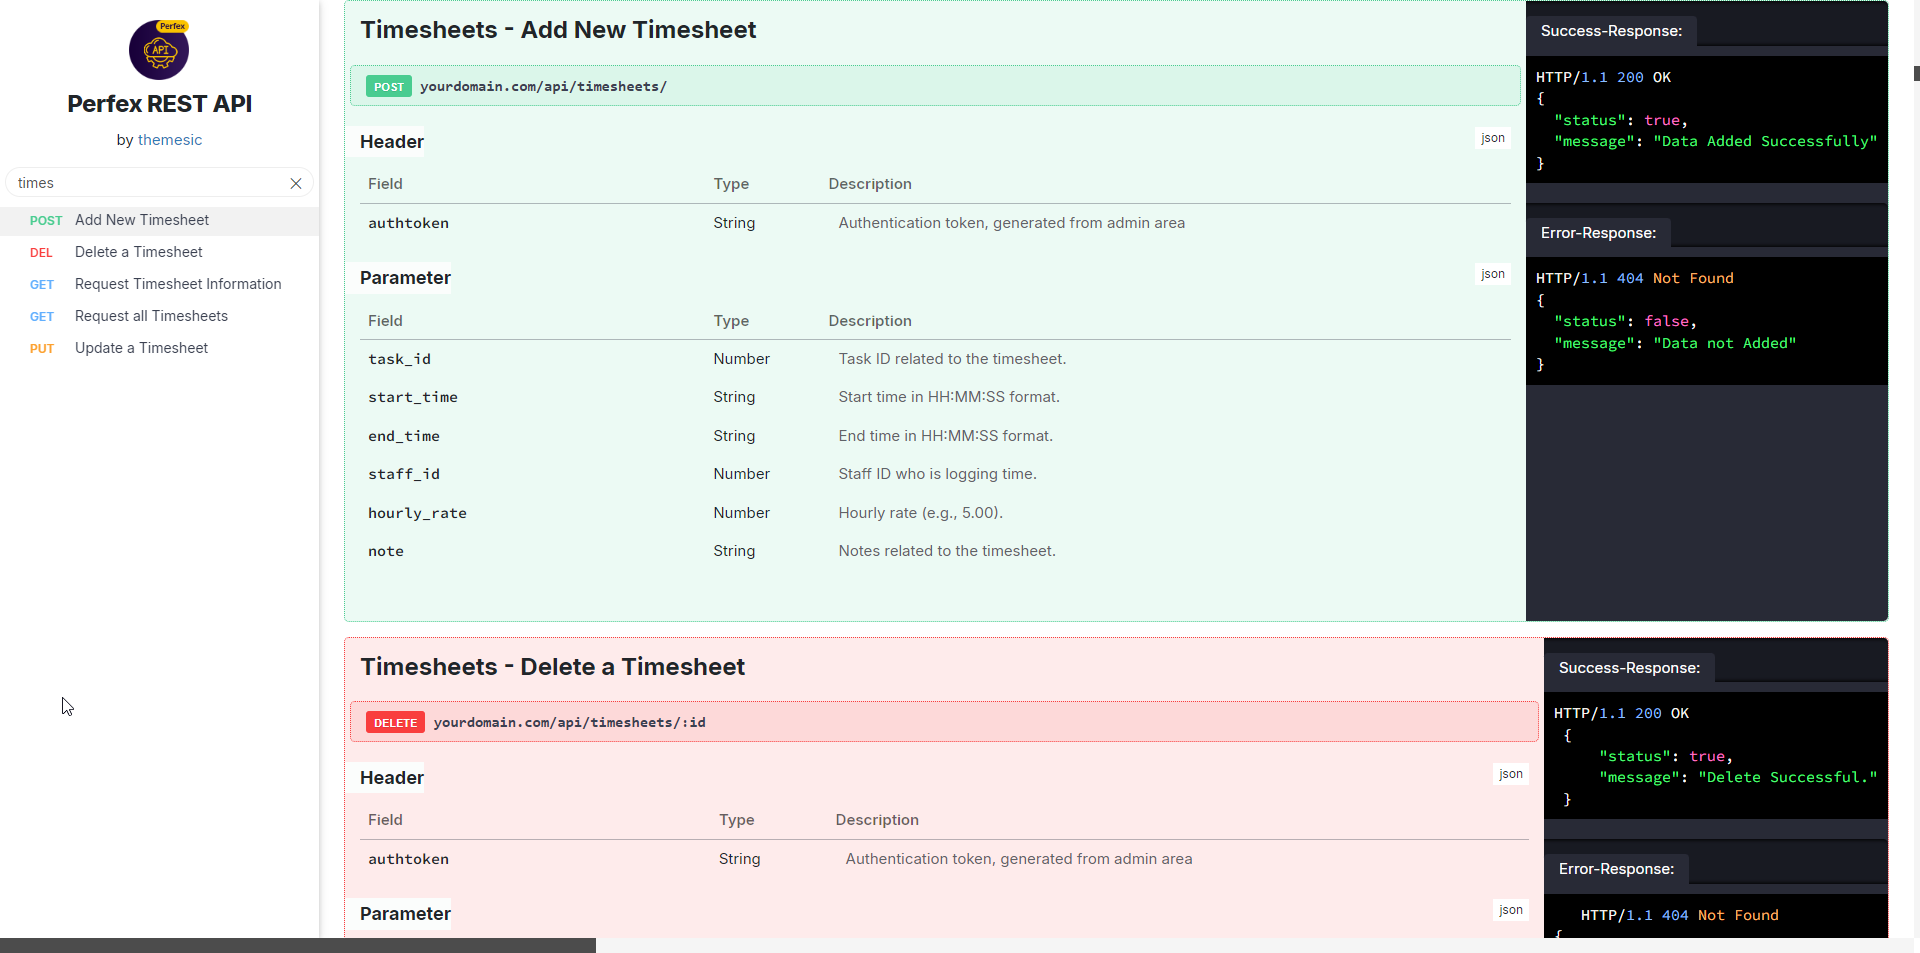Select Add New Timesheet in sidebar
Screen dimensions: 1920x953
142,220
